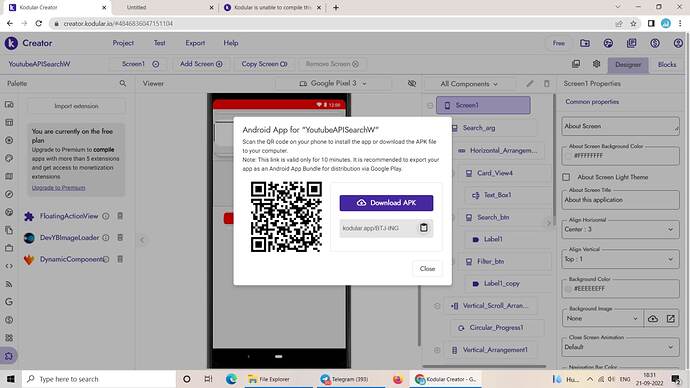Open the dollar monetization icon in header
Screen dimensions: 690x388
tap(655, 43)
